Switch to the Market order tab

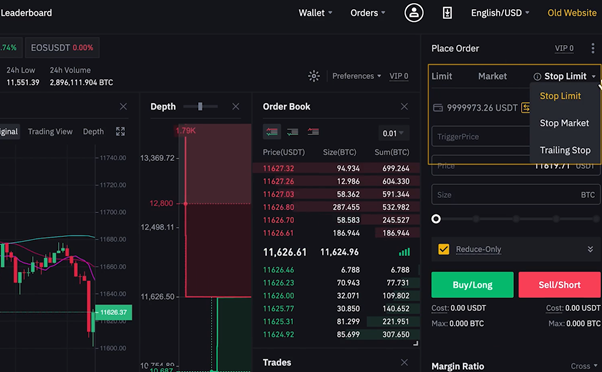(492, 76)
